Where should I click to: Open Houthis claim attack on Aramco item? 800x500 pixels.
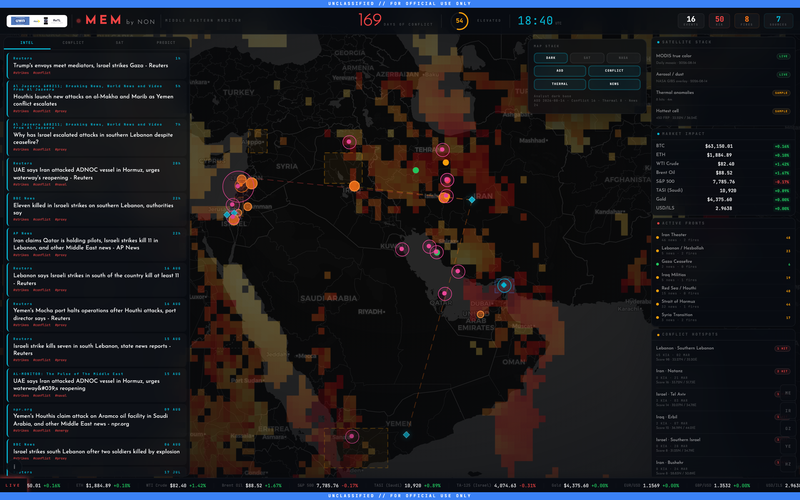tap(97, 419)
